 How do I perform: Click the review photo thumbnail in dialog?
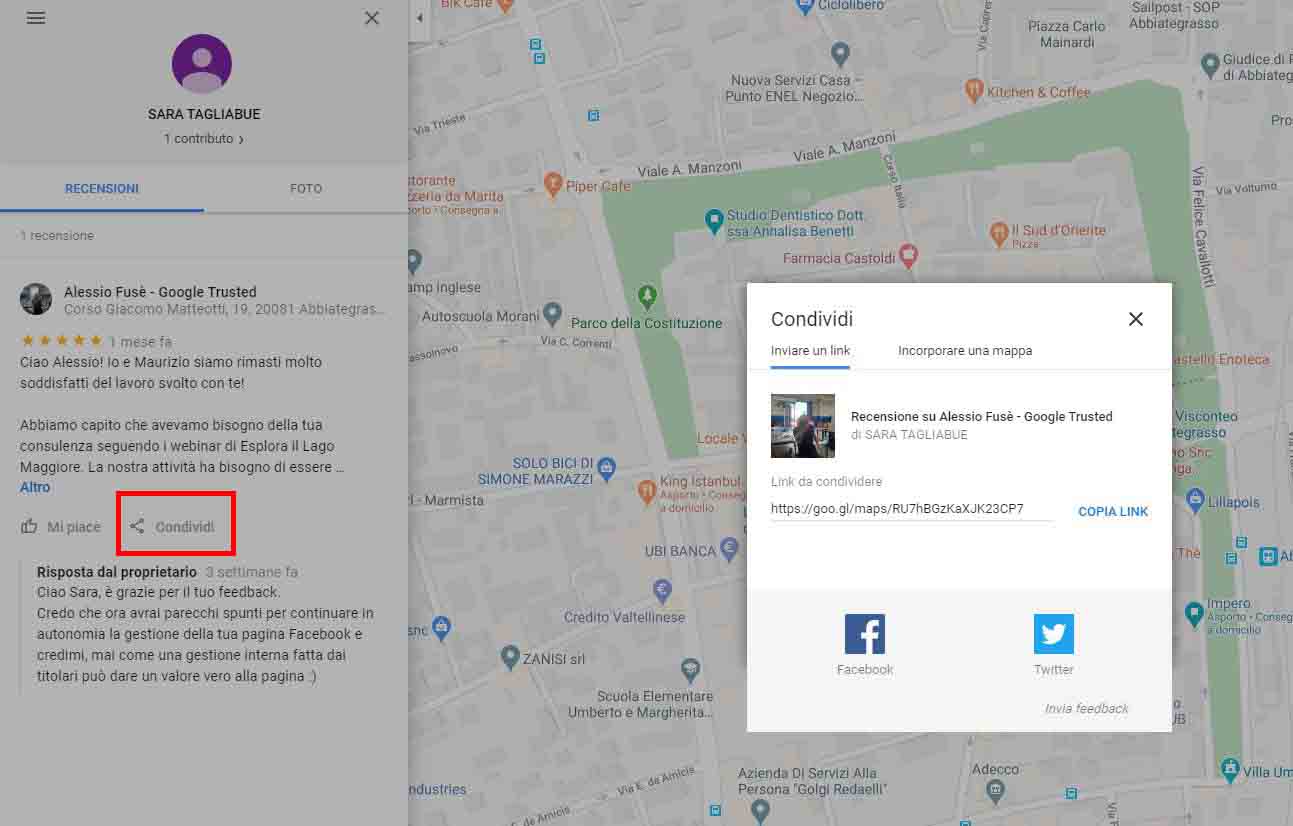802,426
